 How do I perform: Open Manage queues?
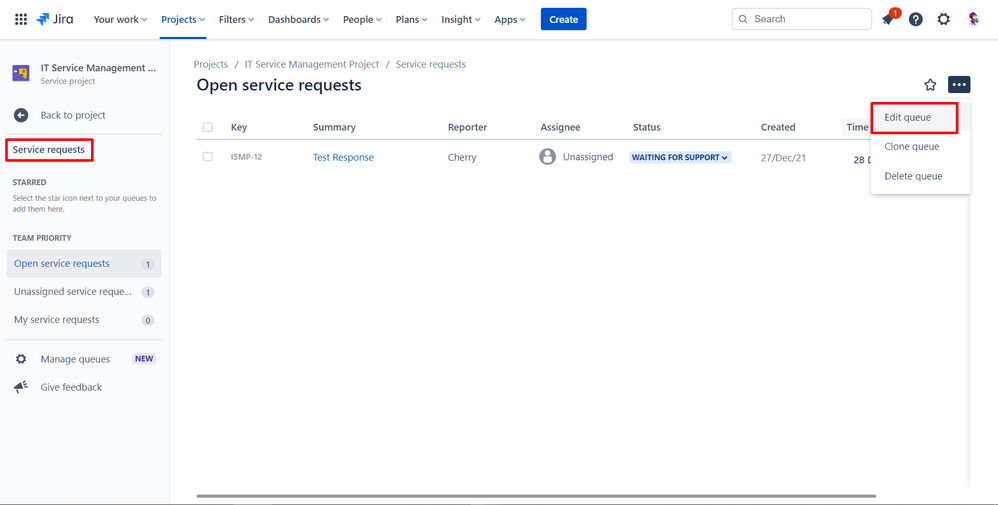pos(75,359)
